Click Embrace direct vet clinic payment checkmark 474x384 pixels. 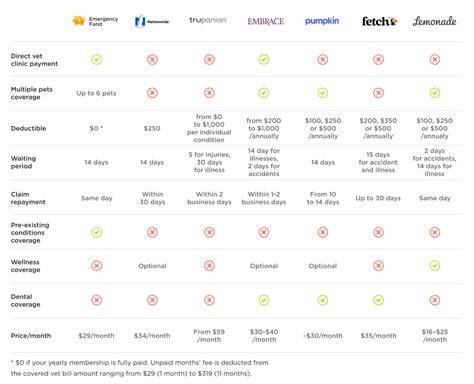tap(264, 60)
